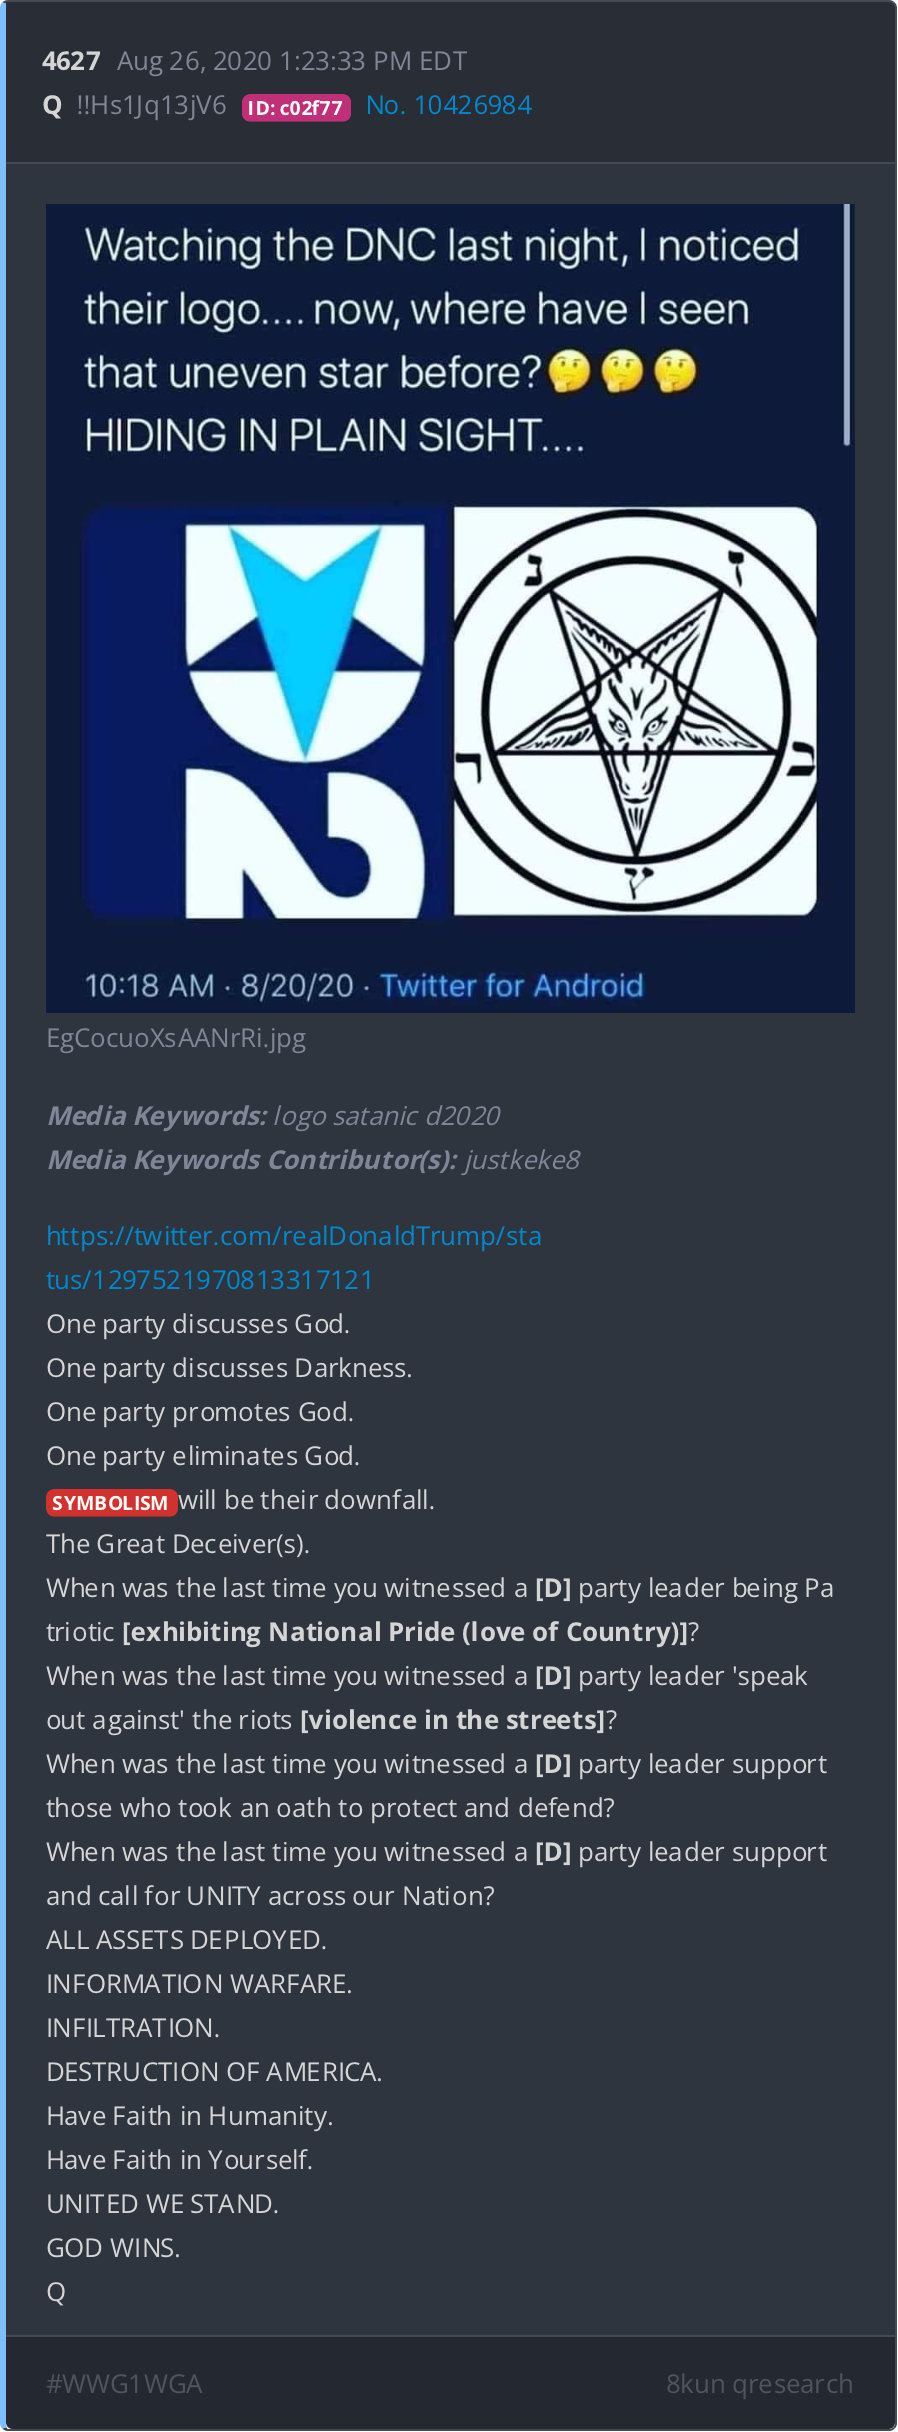
Task: Click the scrollbar inside the tweet screenshot
Action: [846, 325]
